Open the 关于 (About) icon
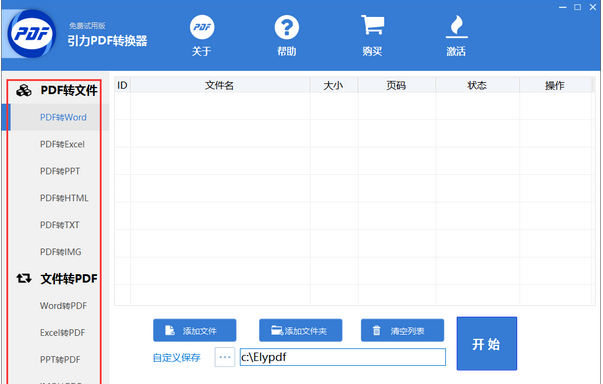 pos(202,27)
